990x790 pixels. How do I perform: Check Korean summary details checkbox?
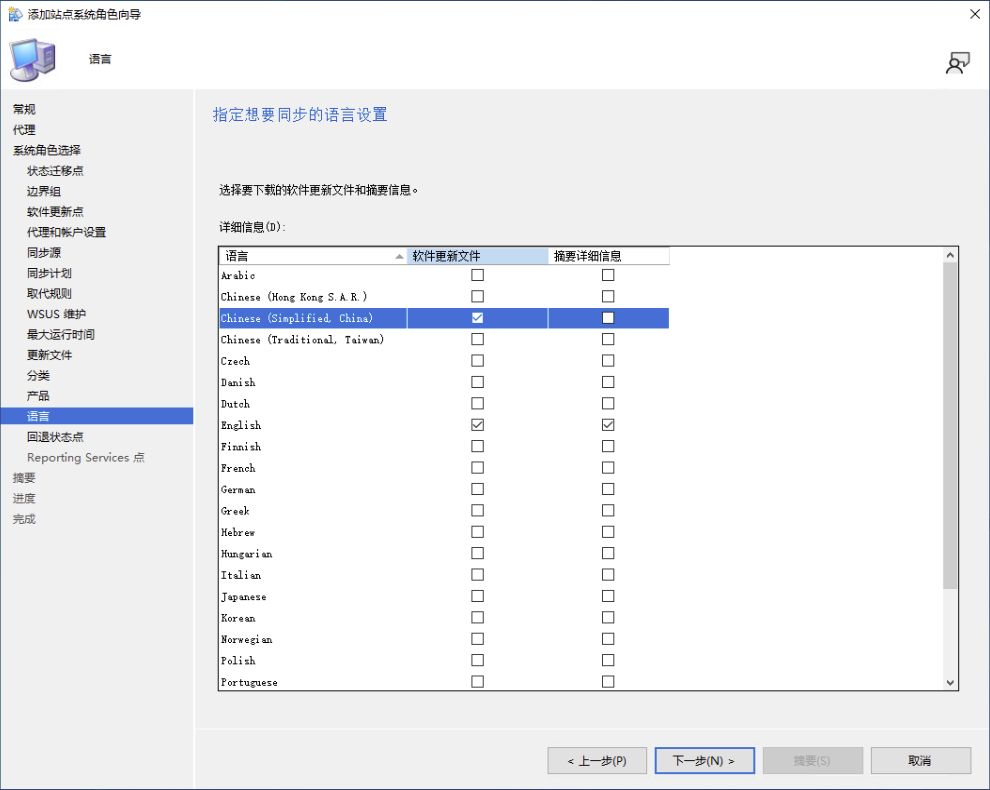click(608, 618)
